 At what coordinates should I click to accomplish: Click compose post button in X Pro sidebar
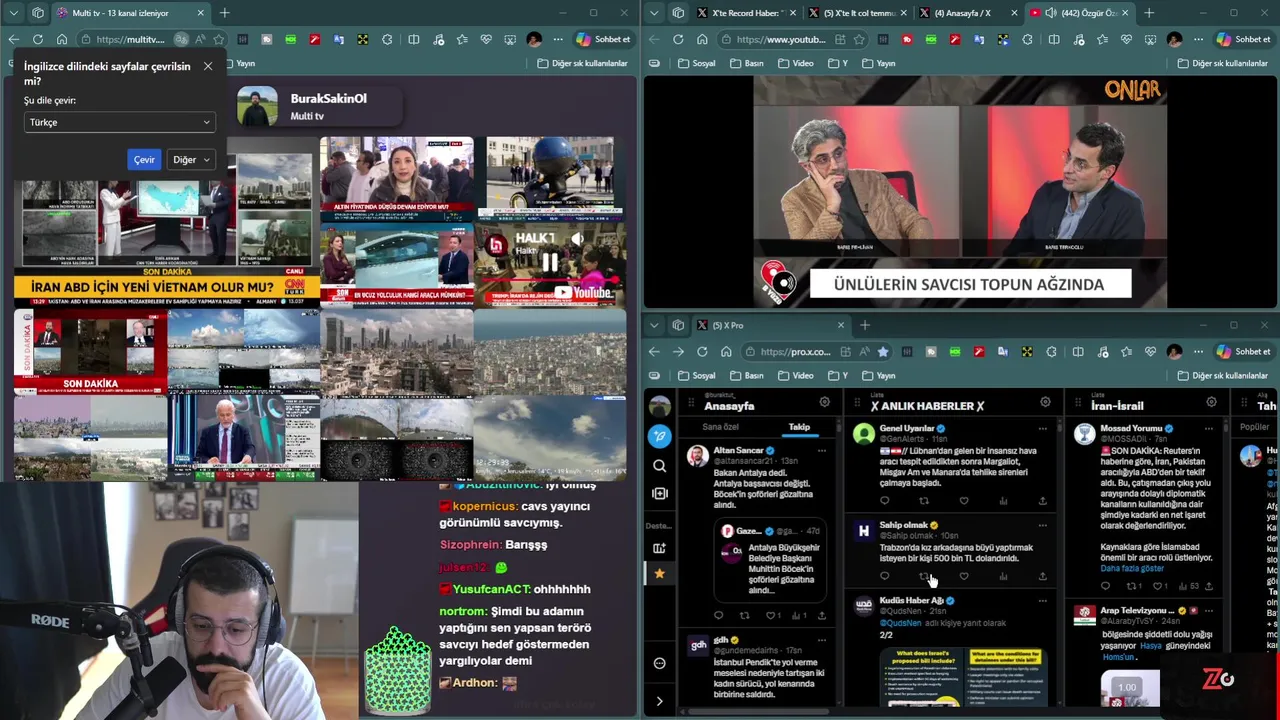coord(659,436)
